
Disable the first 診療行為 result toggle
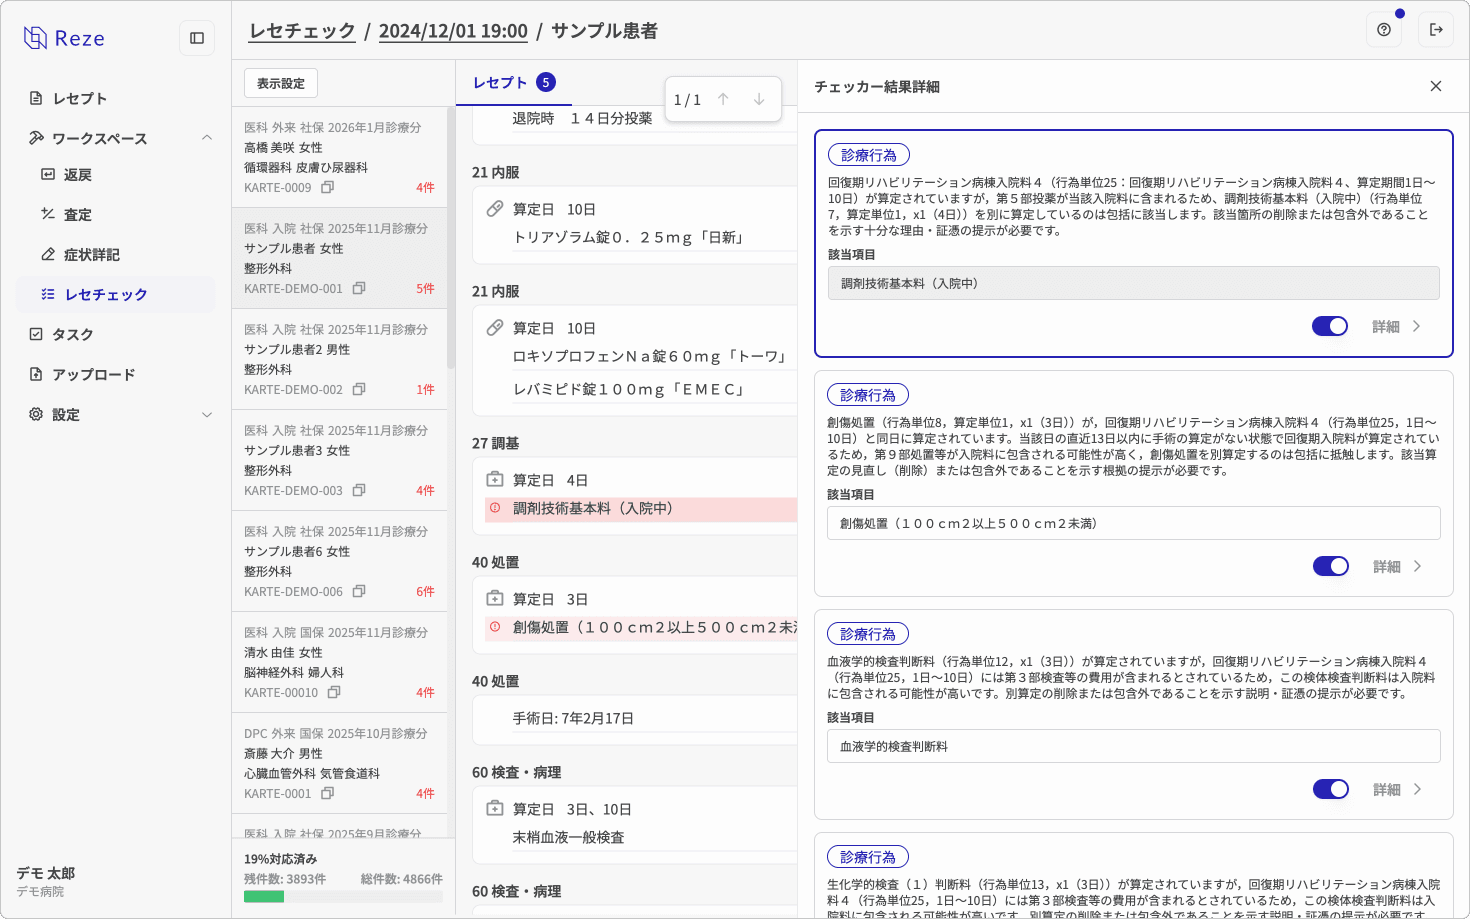click(x=1330, y=326)
